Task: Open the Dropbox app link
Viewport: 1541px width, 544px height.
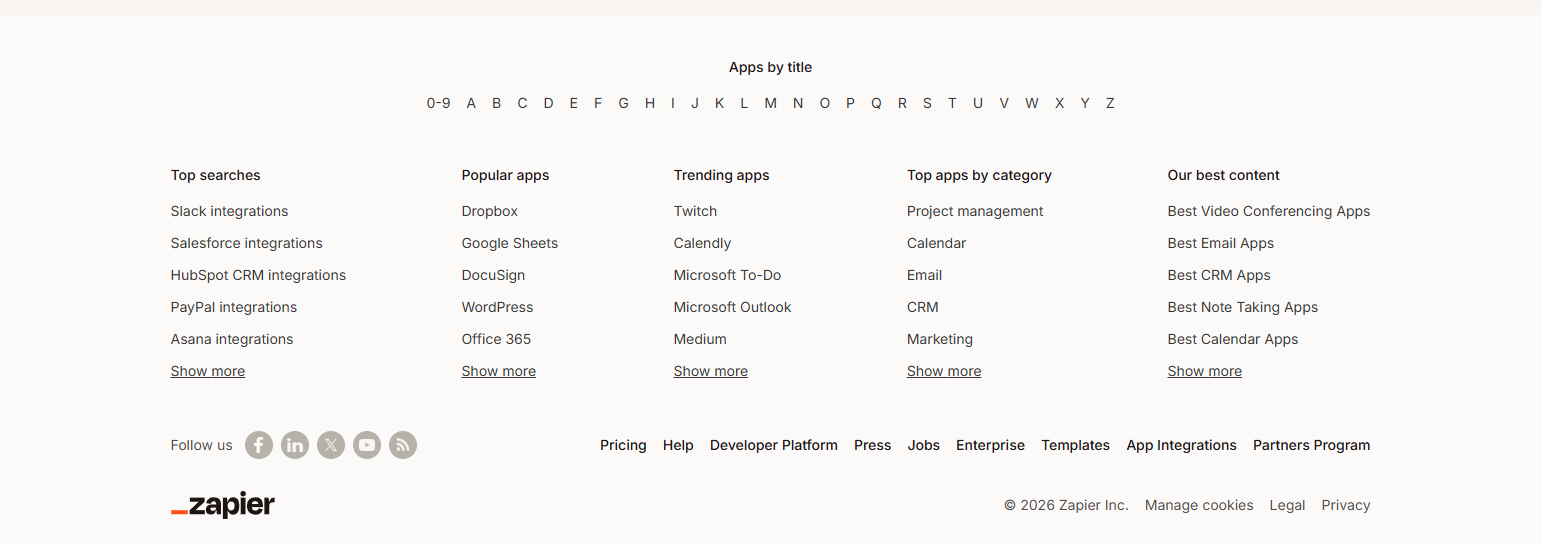Action: pyautogui.click(x=490, y=211)
